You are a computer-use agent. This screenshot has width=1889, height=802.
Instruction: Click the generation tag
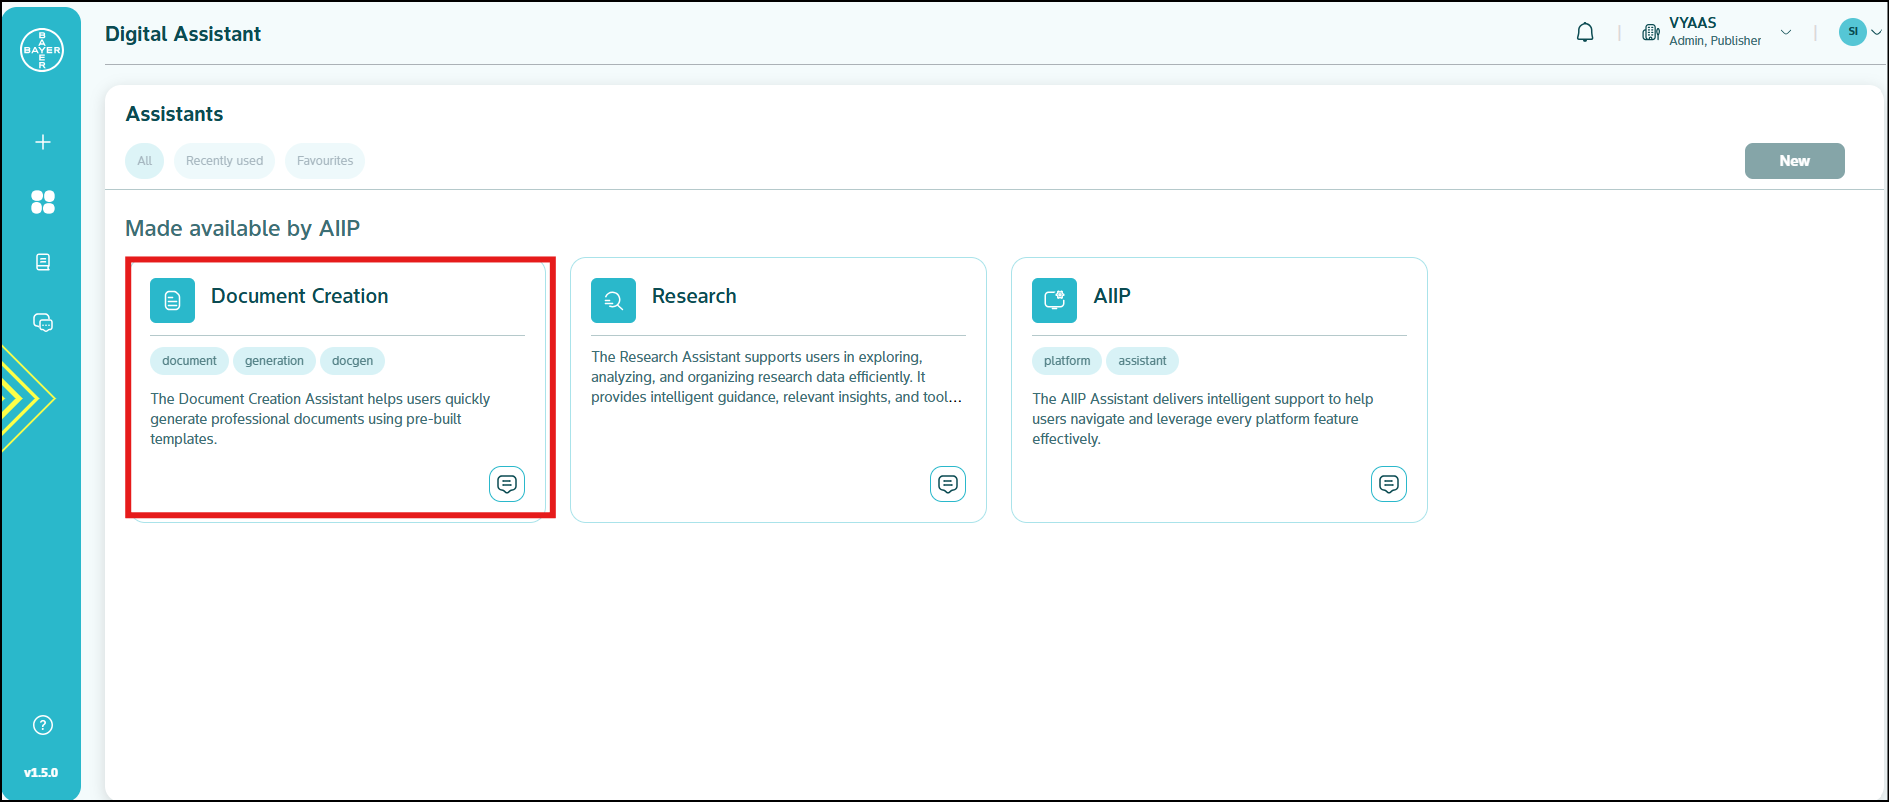pos(274,361)
